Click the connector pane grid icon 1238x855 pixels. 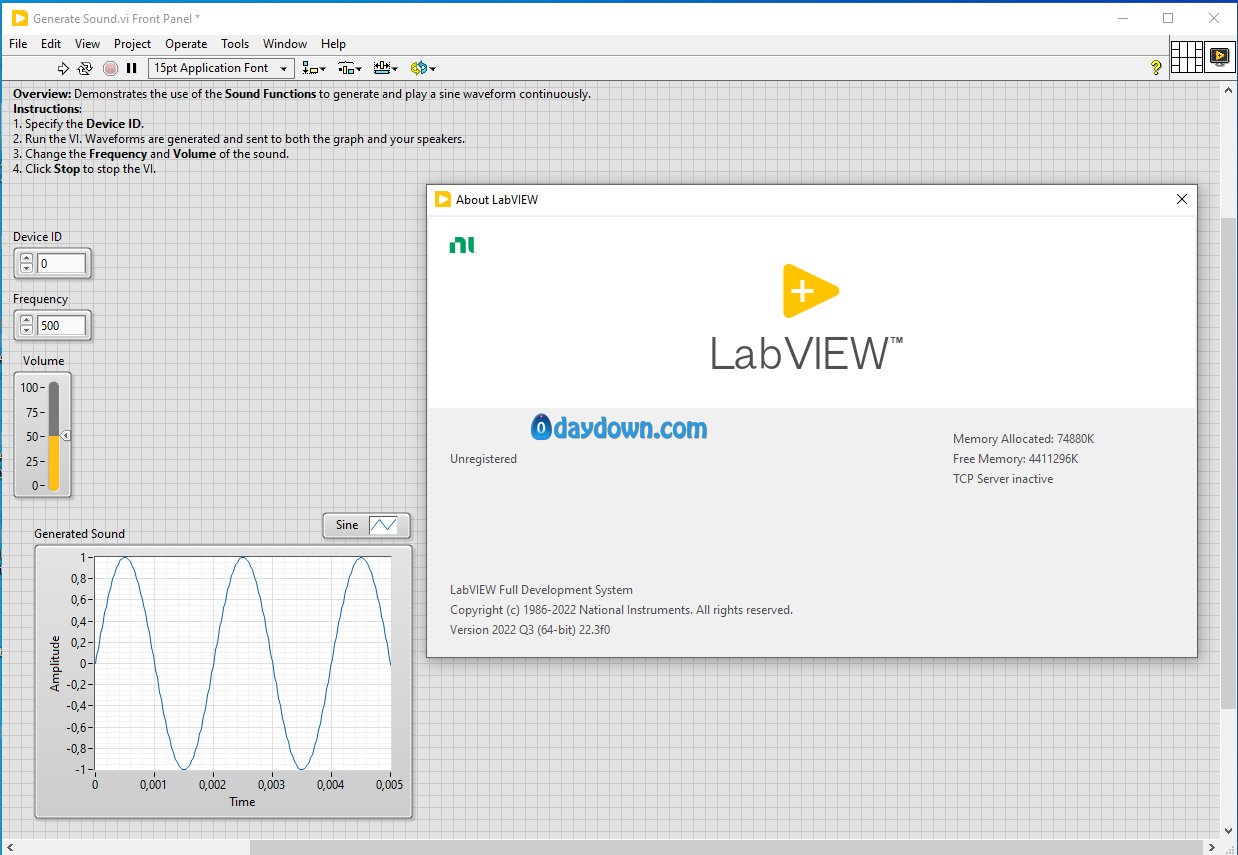[1186, 57]
